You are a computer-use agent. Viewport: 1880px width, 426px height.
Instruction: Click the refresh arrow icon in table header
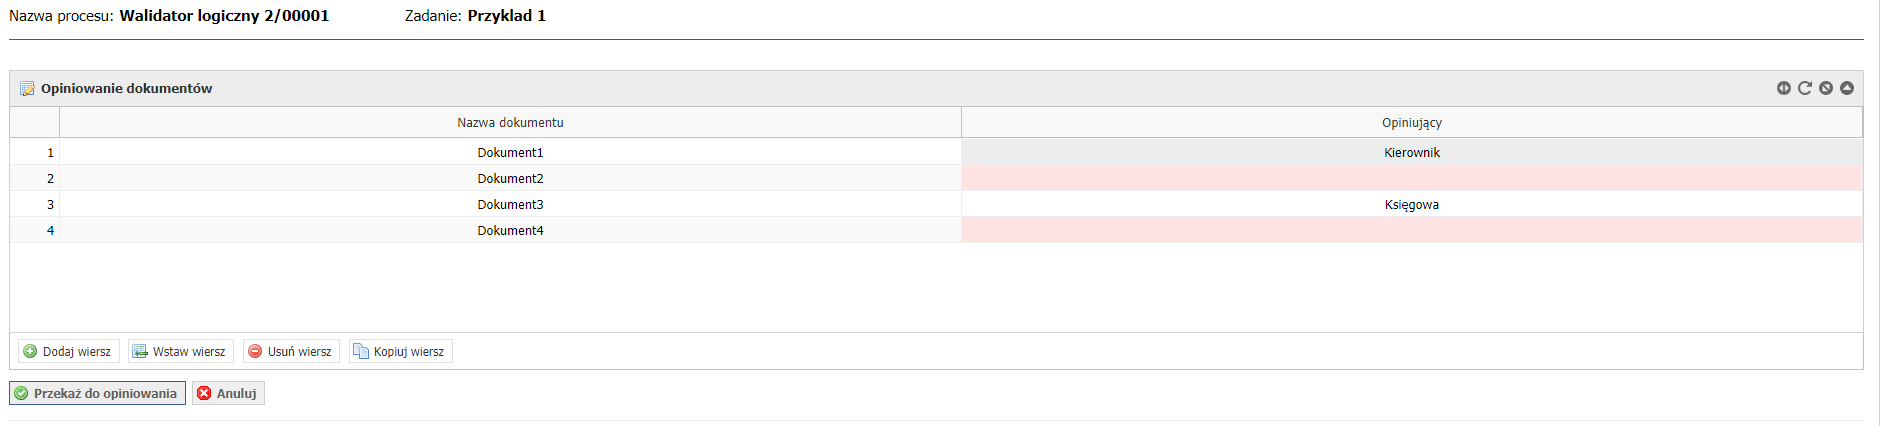(x=1805, y=88)
